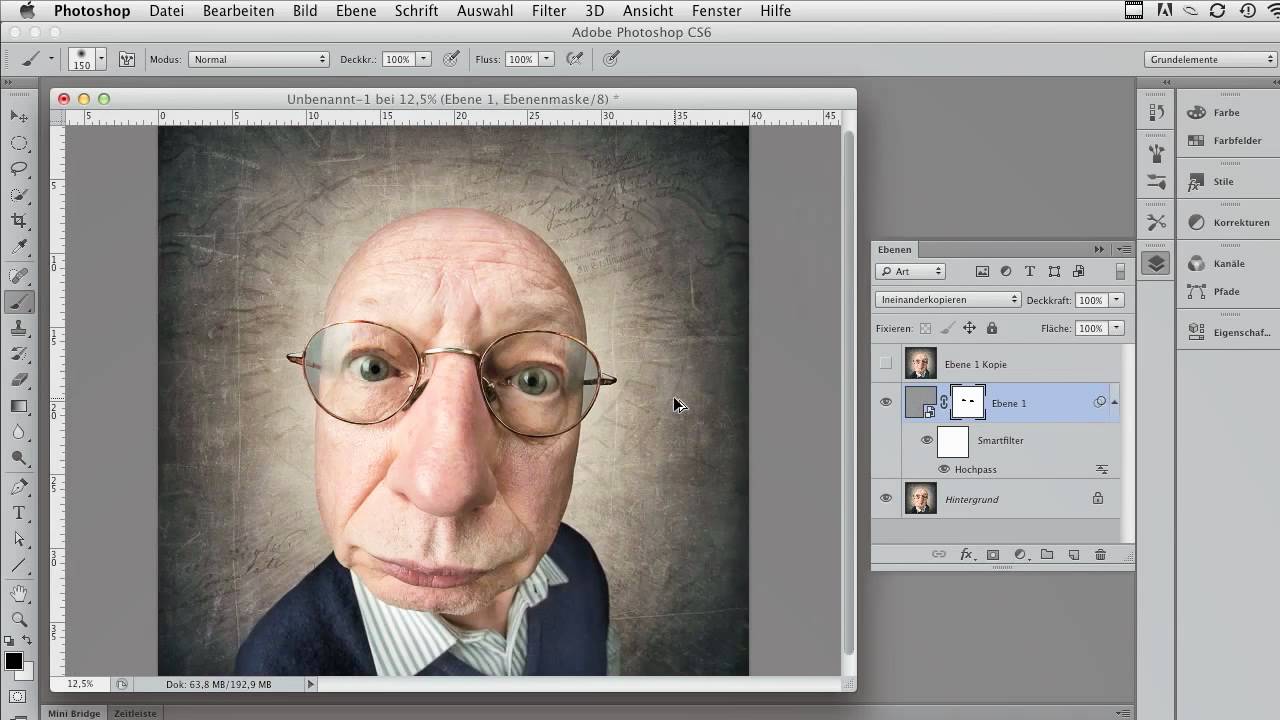Screen dimensions: 1280x720
Task: Open the Grundelemente workspace dropdown
Action: pos(1211,59)
